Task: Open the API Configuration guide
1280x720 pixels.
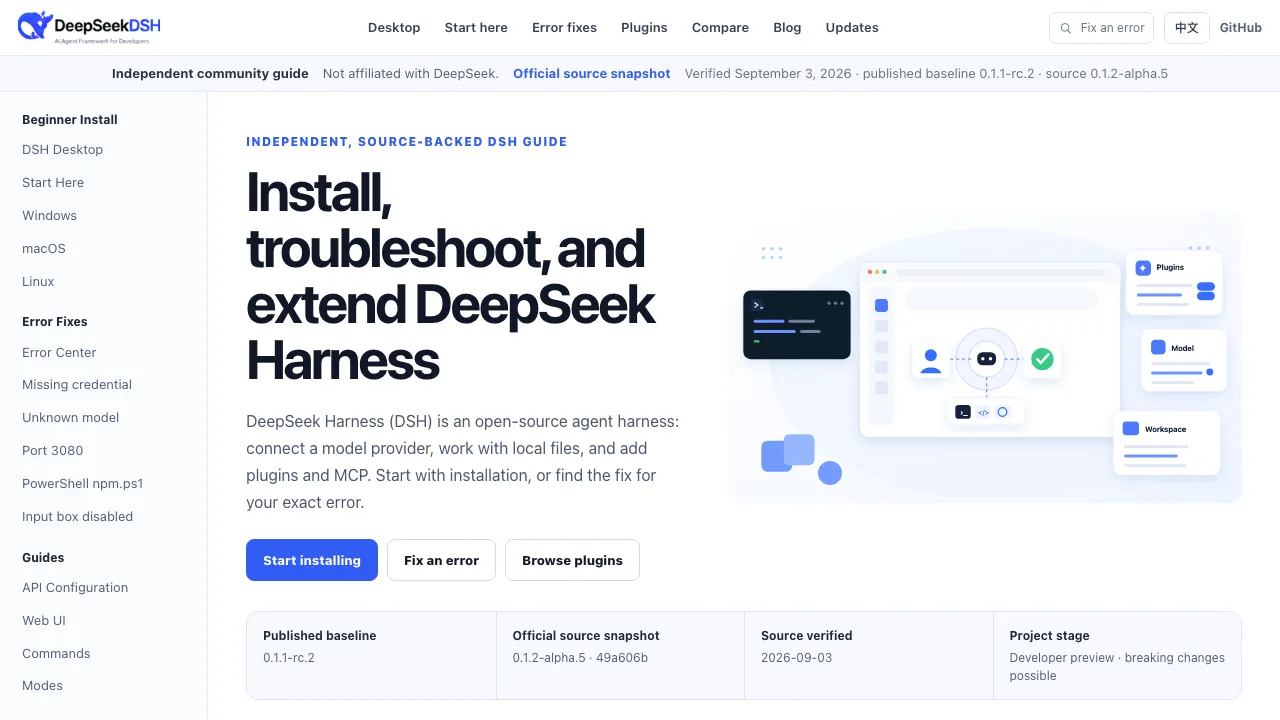Action: point(75,588)
